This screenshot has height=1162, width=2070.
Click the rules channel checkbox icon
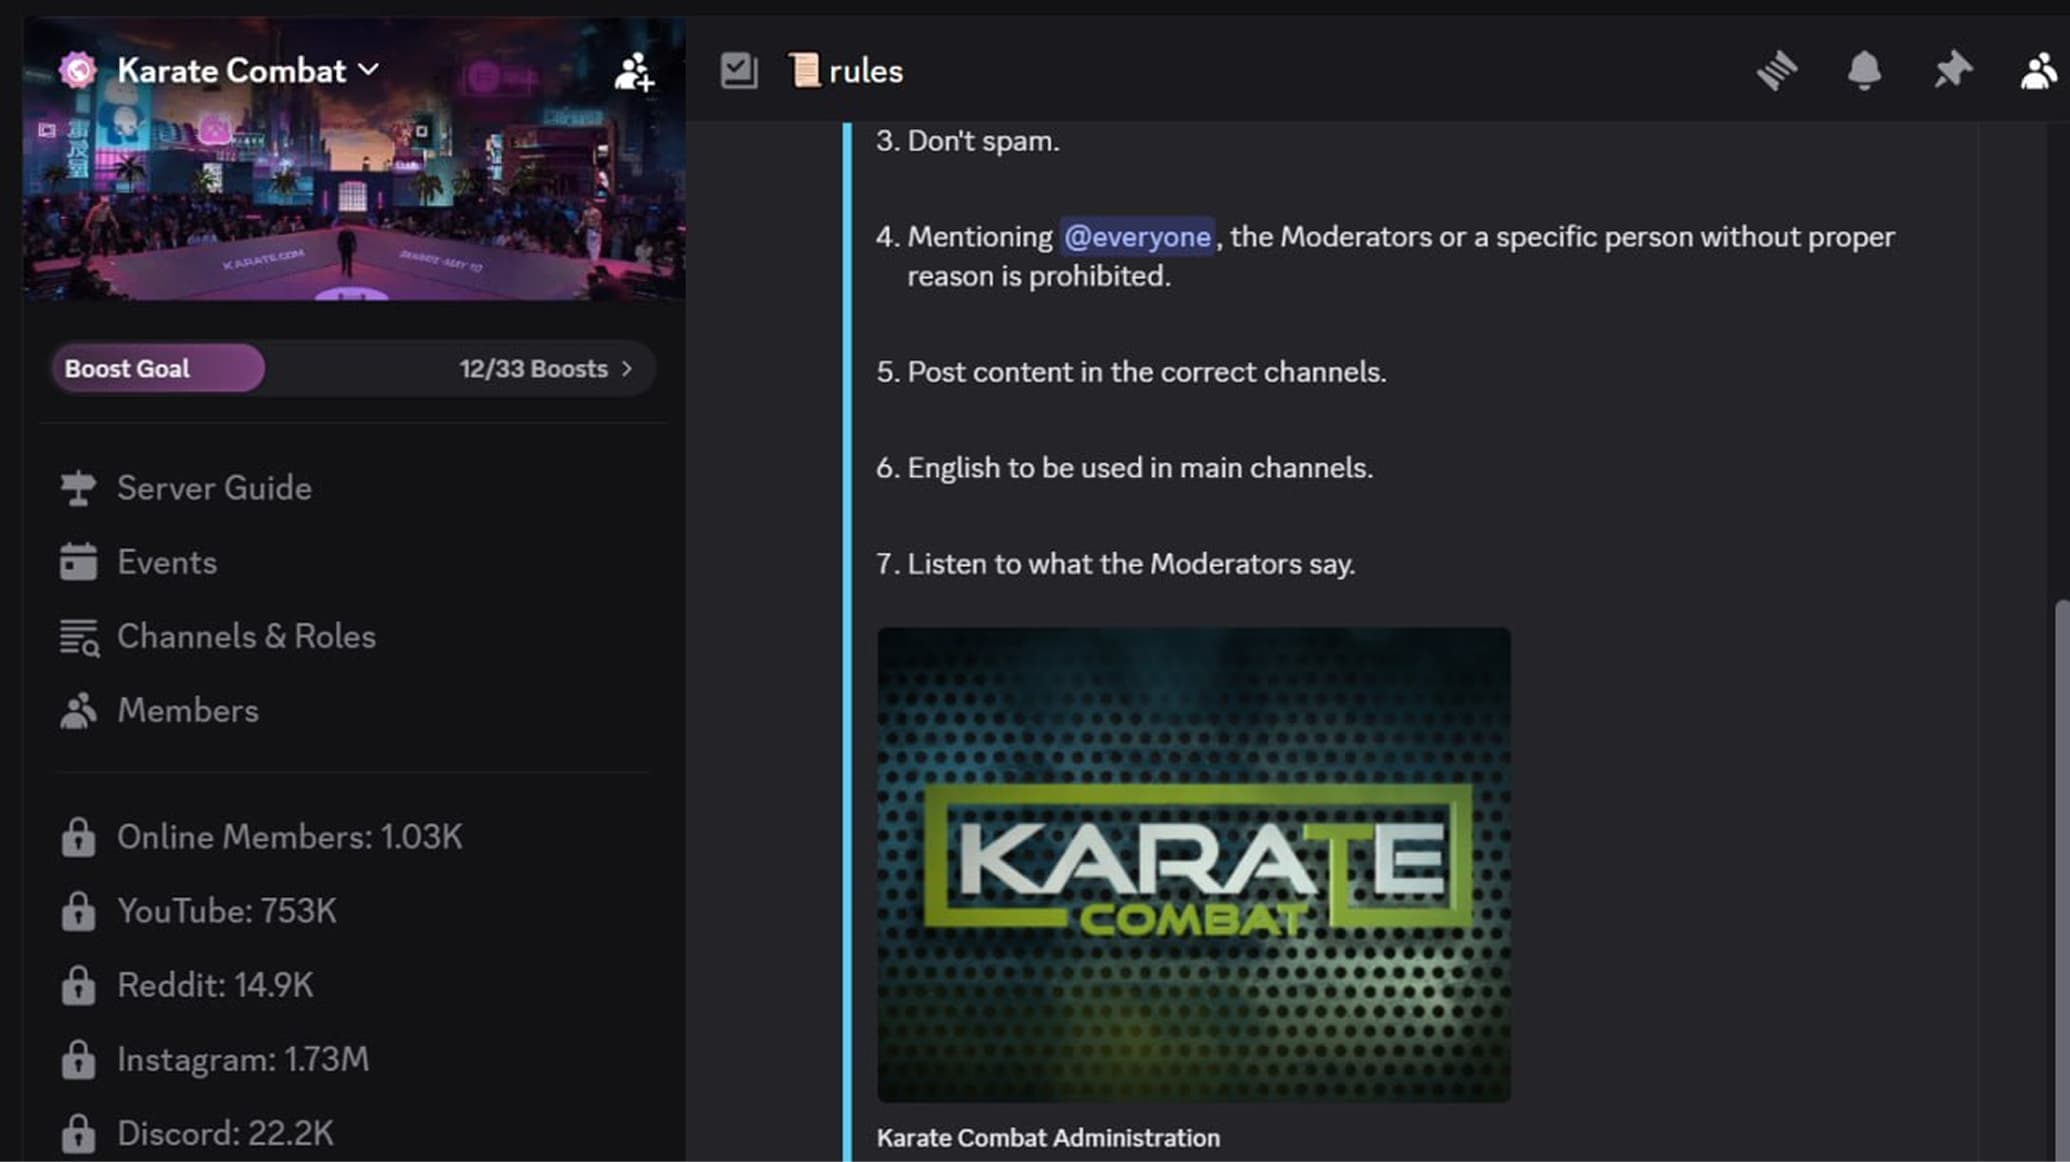739,70
